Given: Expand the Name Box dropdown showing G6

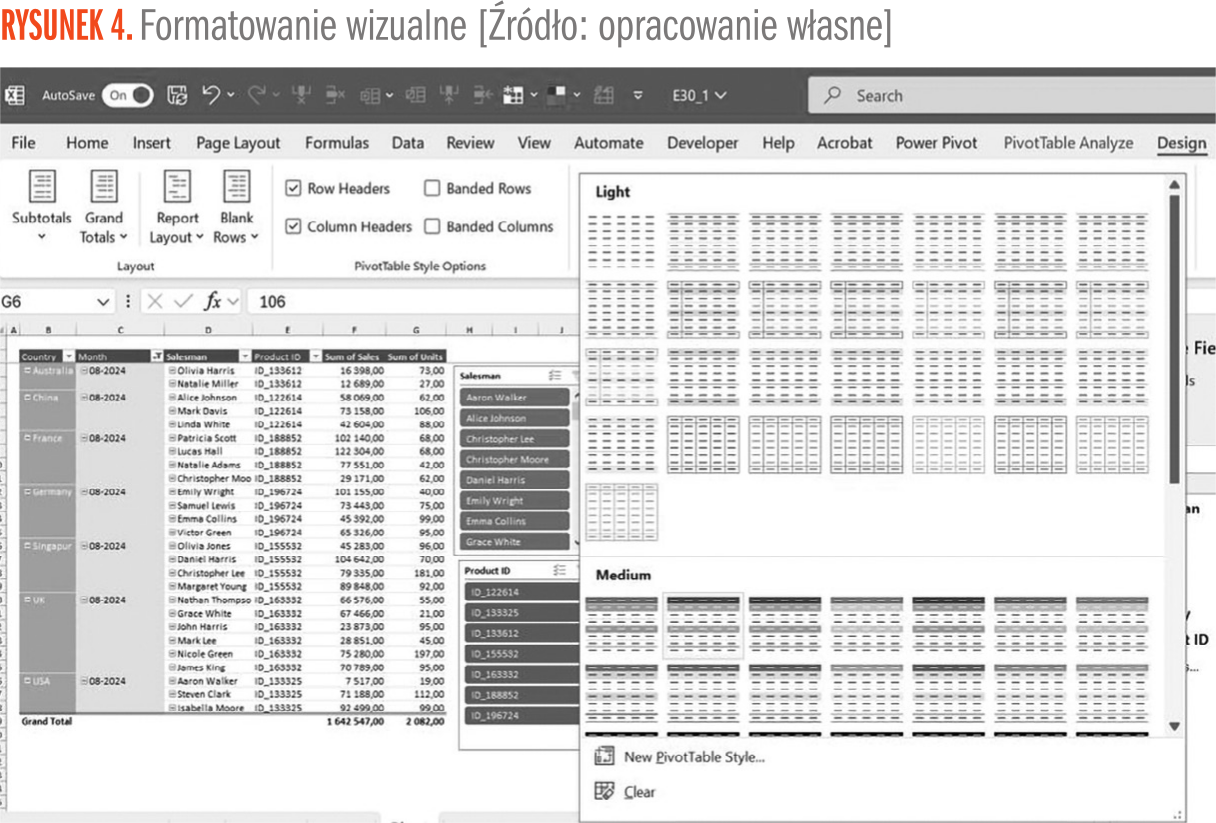Looking at the screenshot, I should tap(103, 301).
